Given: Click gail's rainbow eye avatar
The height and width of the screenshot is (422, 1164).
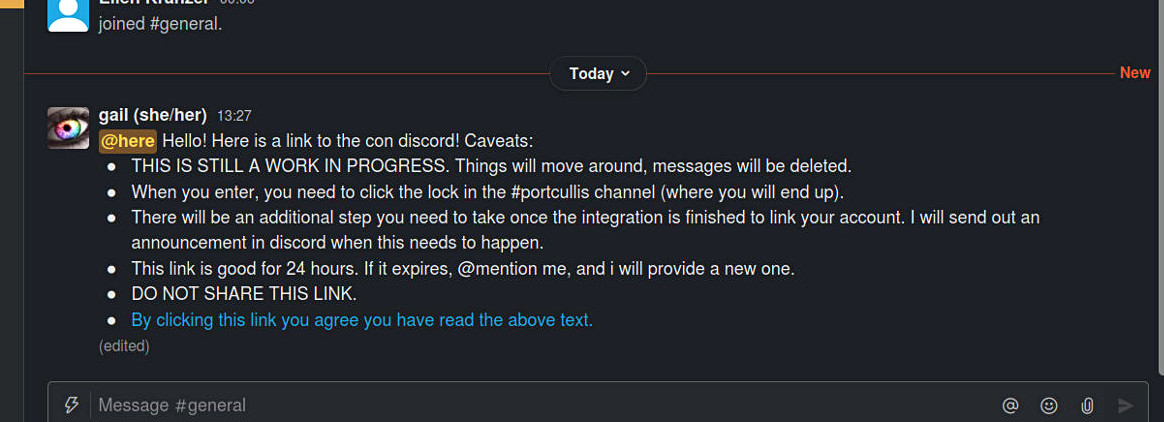Looking at the screenshot, I should (x=68, y=128).
